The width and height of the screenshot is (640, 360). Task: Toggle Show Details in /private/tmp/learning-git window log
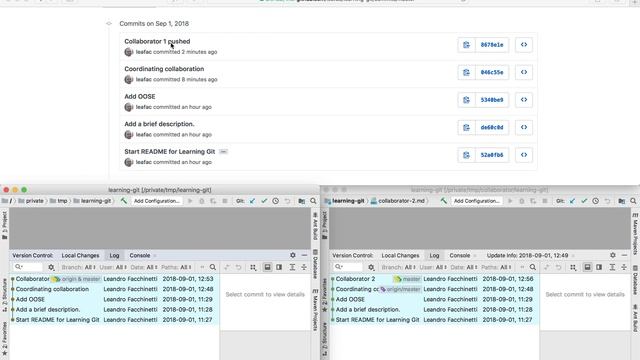click(x=267, y=267)
